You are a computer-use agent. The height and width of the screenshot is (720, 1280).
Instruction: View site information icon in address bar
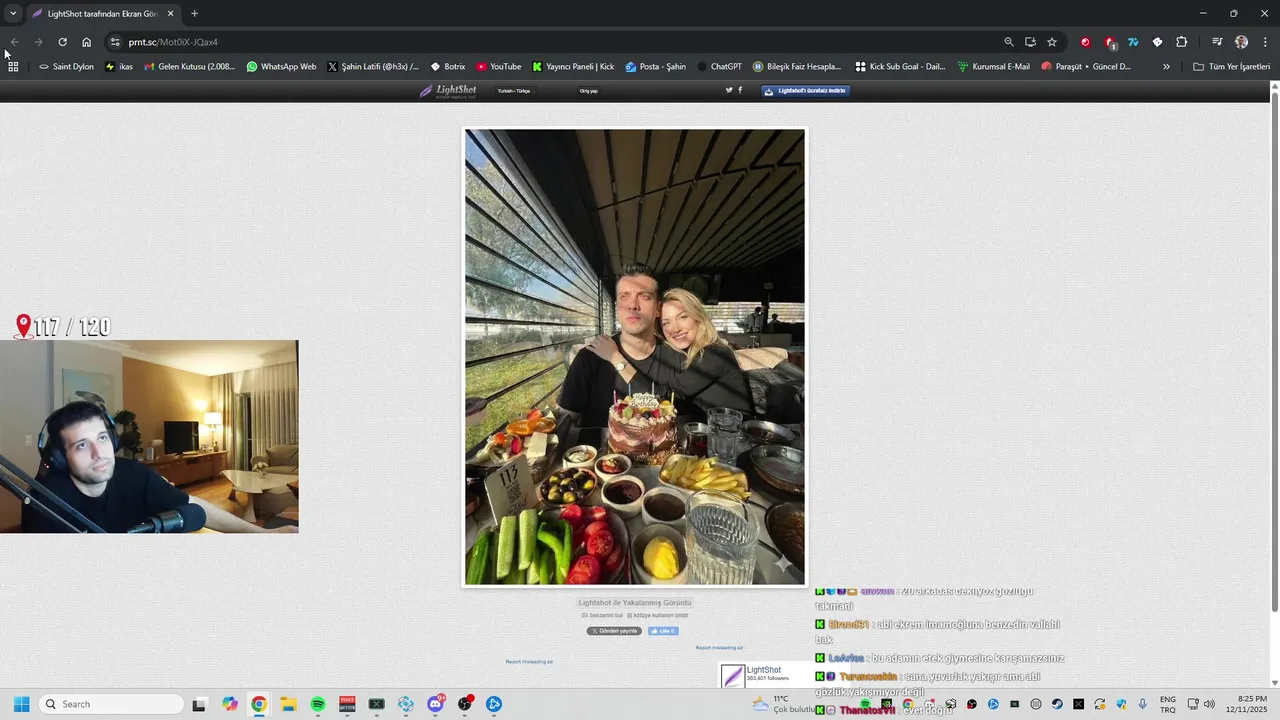tap(115, 42)
